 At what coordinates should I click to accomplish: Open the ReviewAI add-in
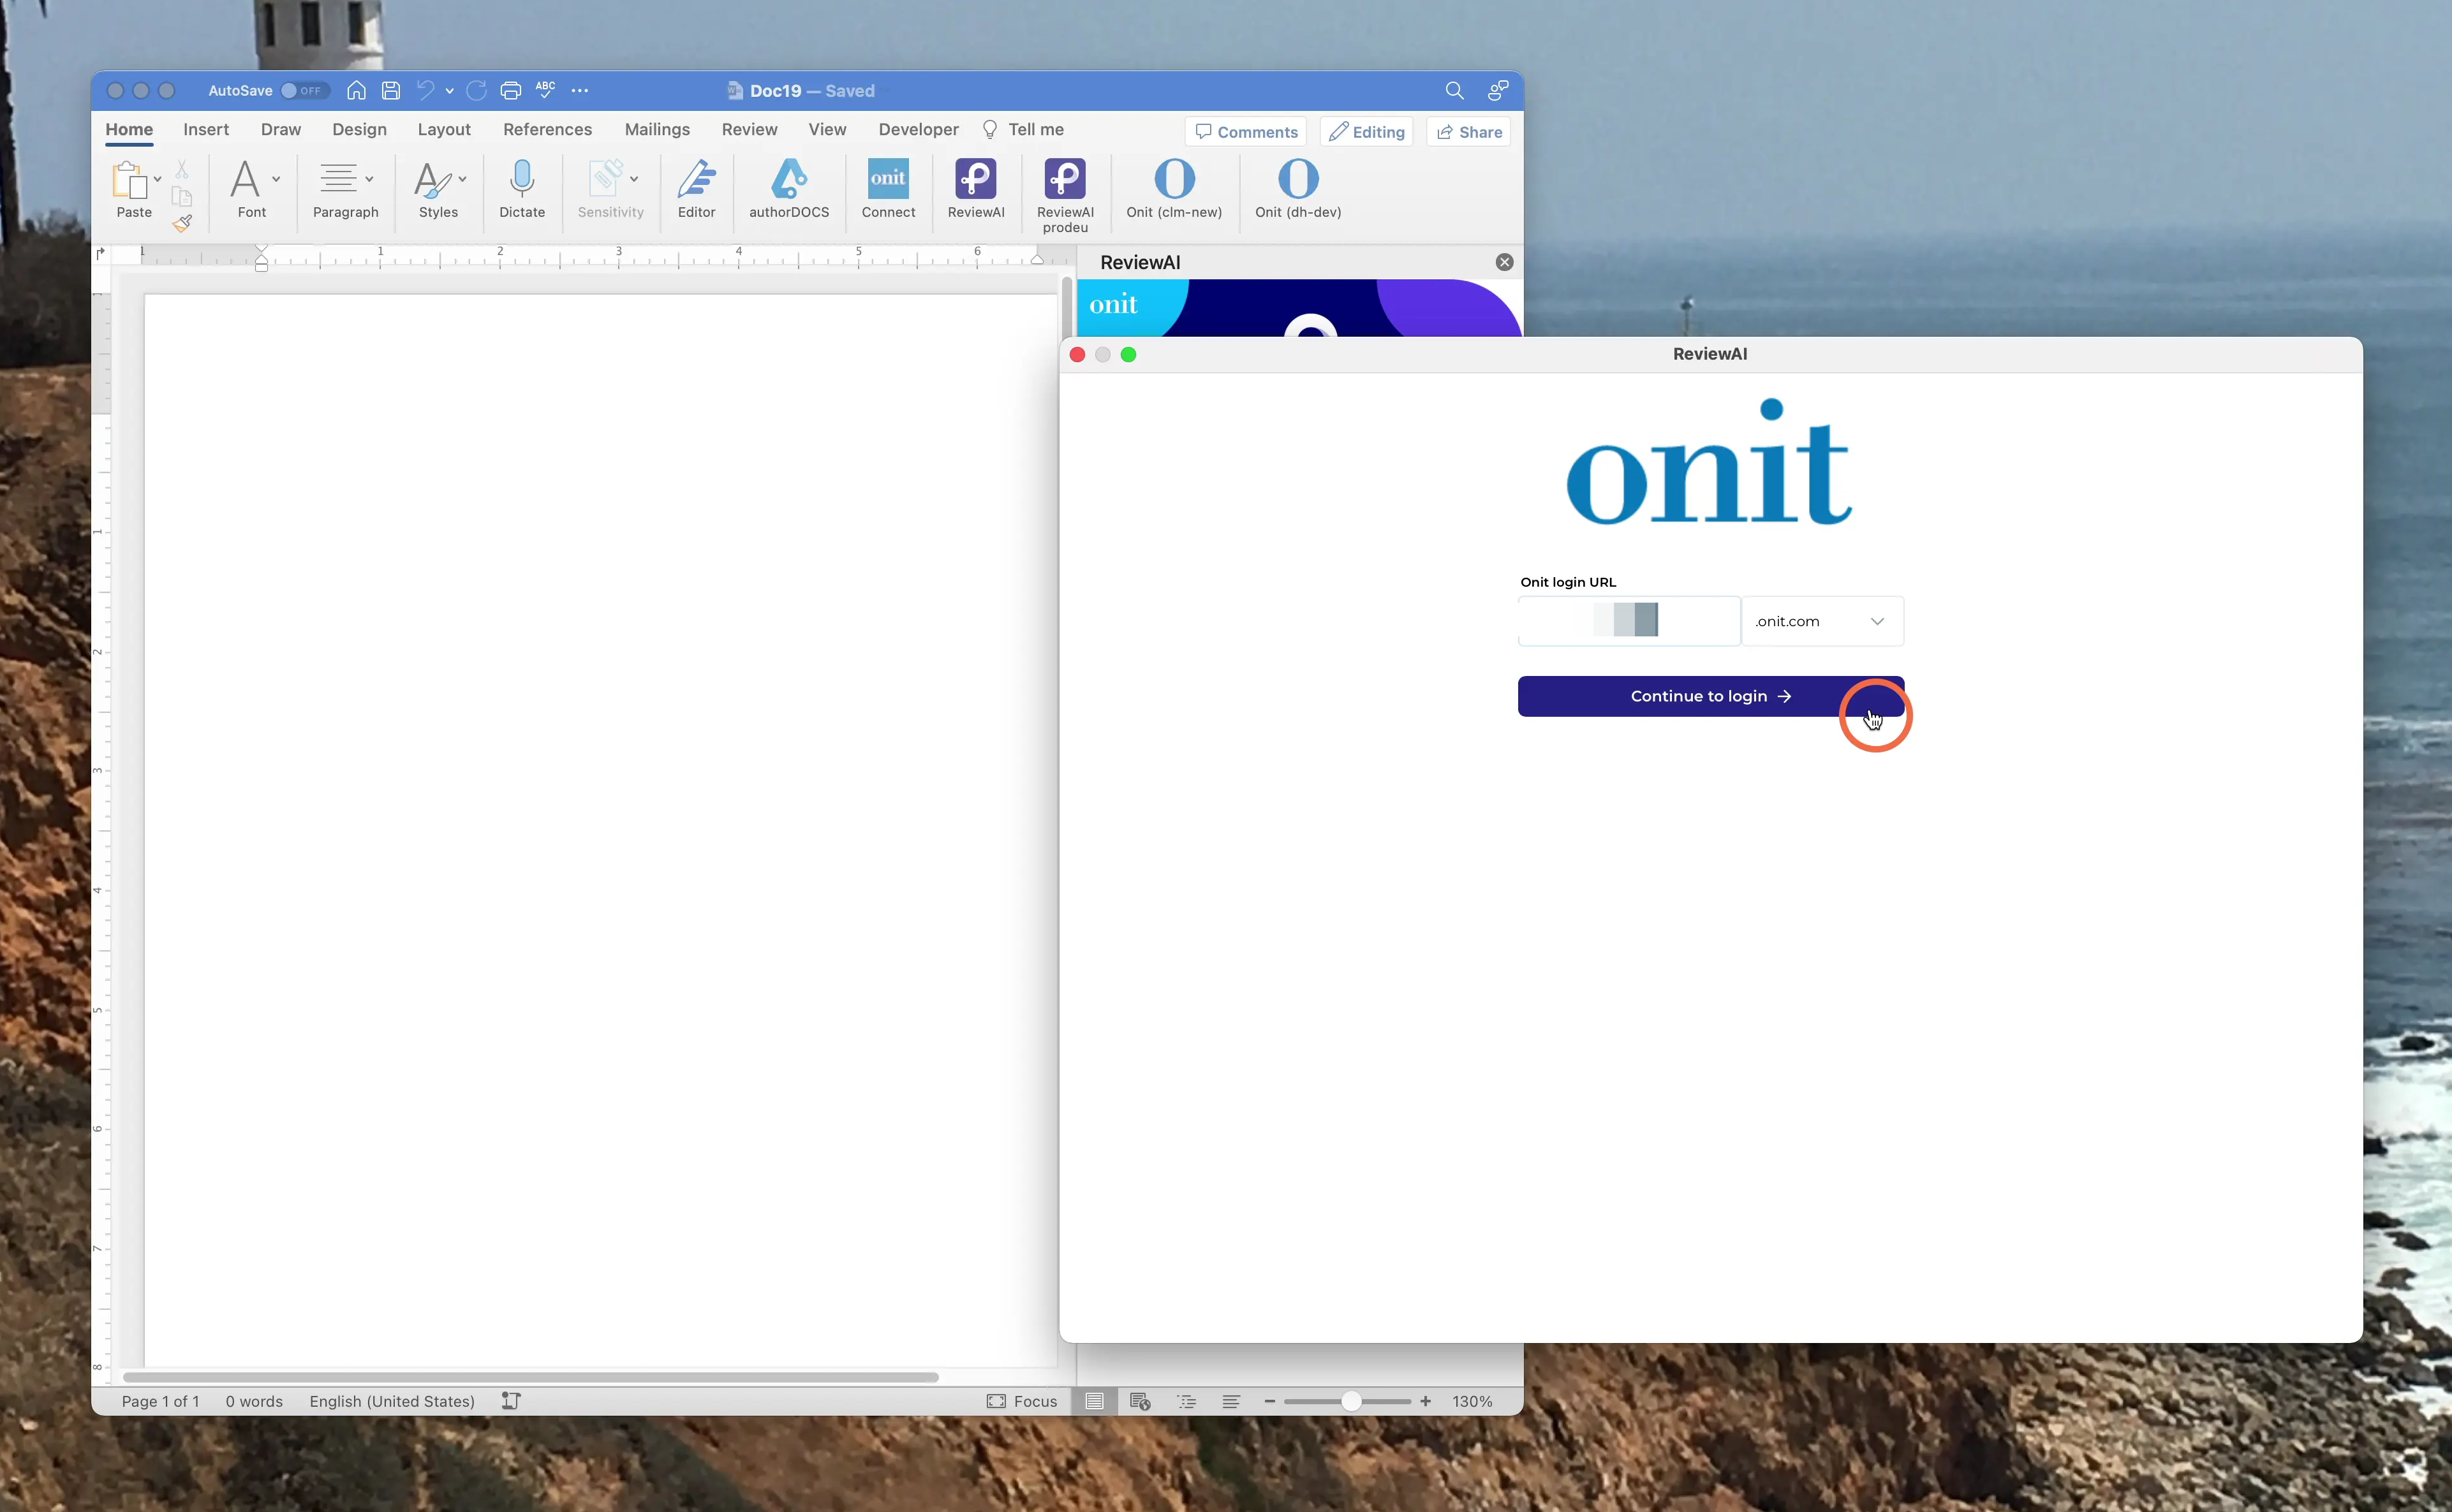[976, 189]
